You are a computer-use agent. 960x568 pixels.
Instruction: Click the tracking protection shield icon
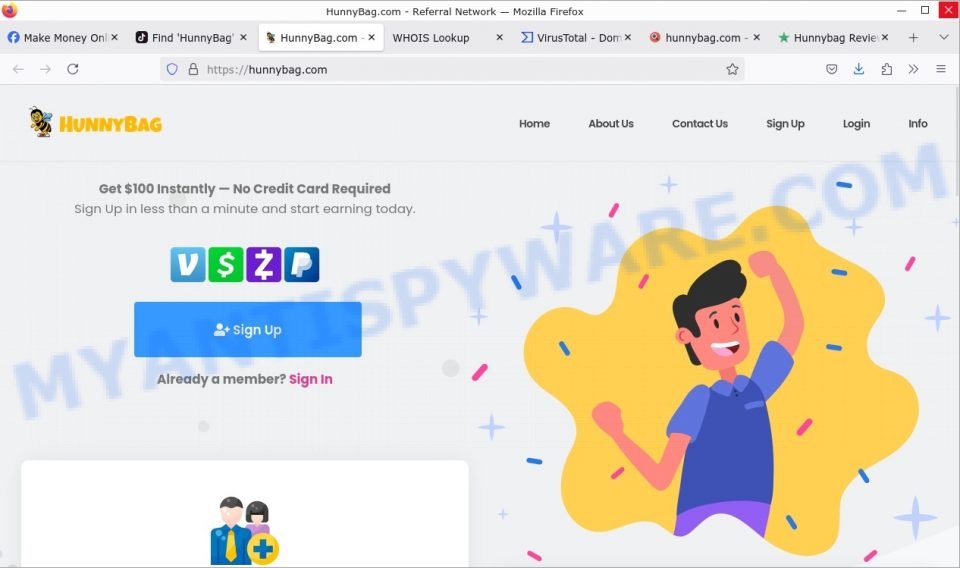coord(172,69)
